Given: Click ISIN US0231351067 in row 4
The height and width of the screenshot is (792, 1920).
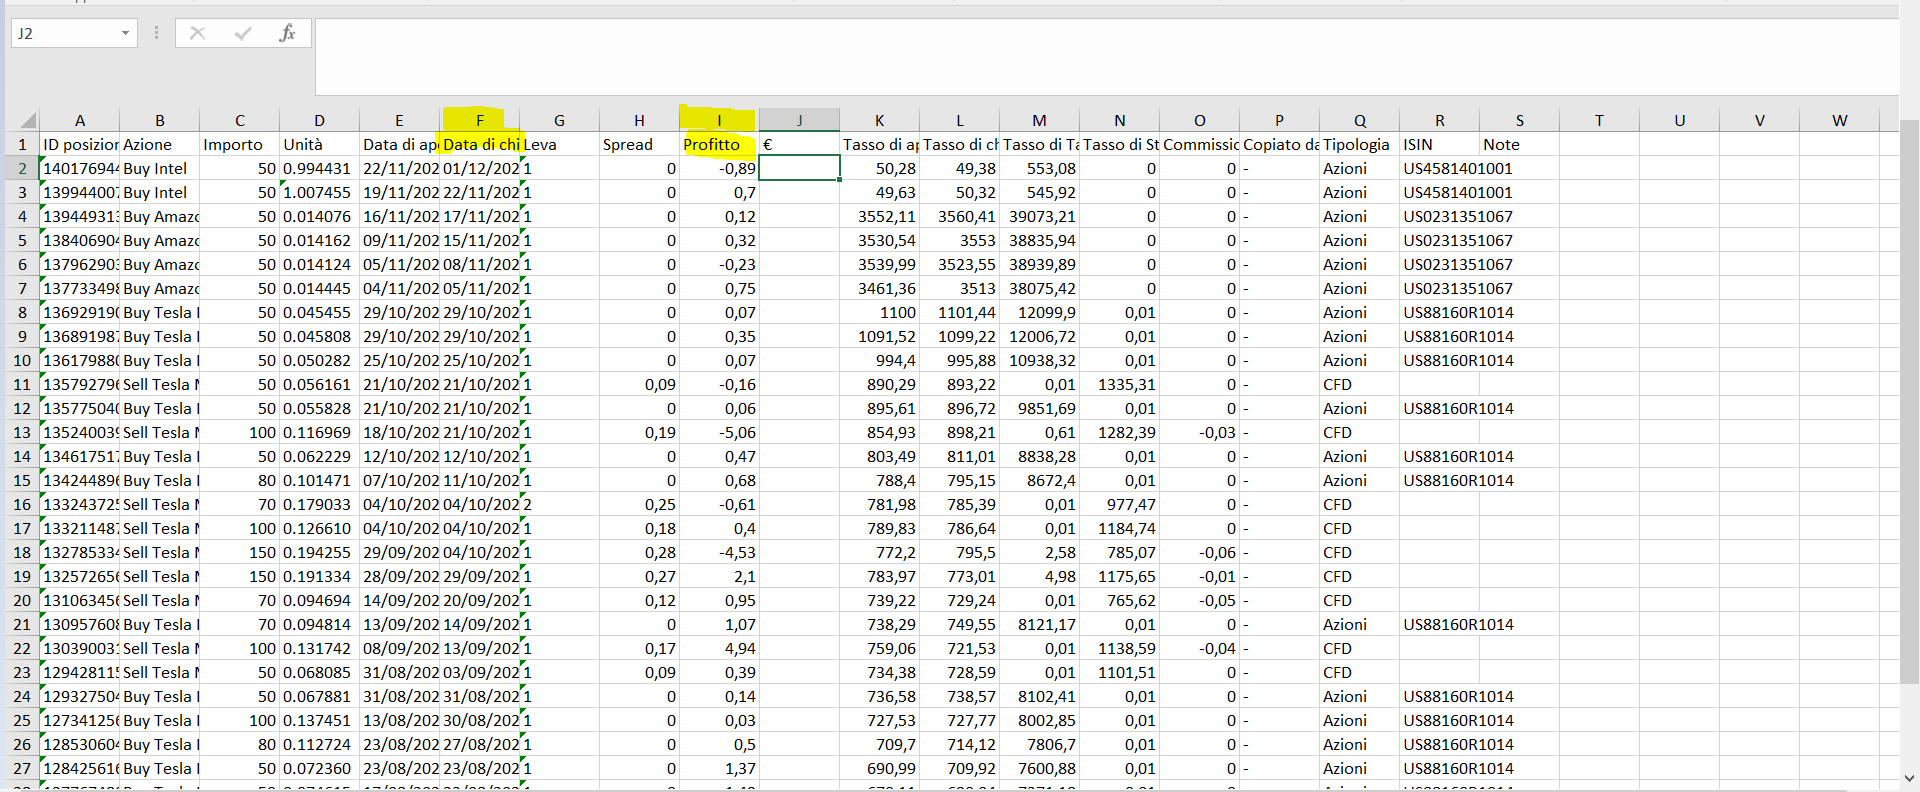Looking at the screenshot, I should [1440, 216].
